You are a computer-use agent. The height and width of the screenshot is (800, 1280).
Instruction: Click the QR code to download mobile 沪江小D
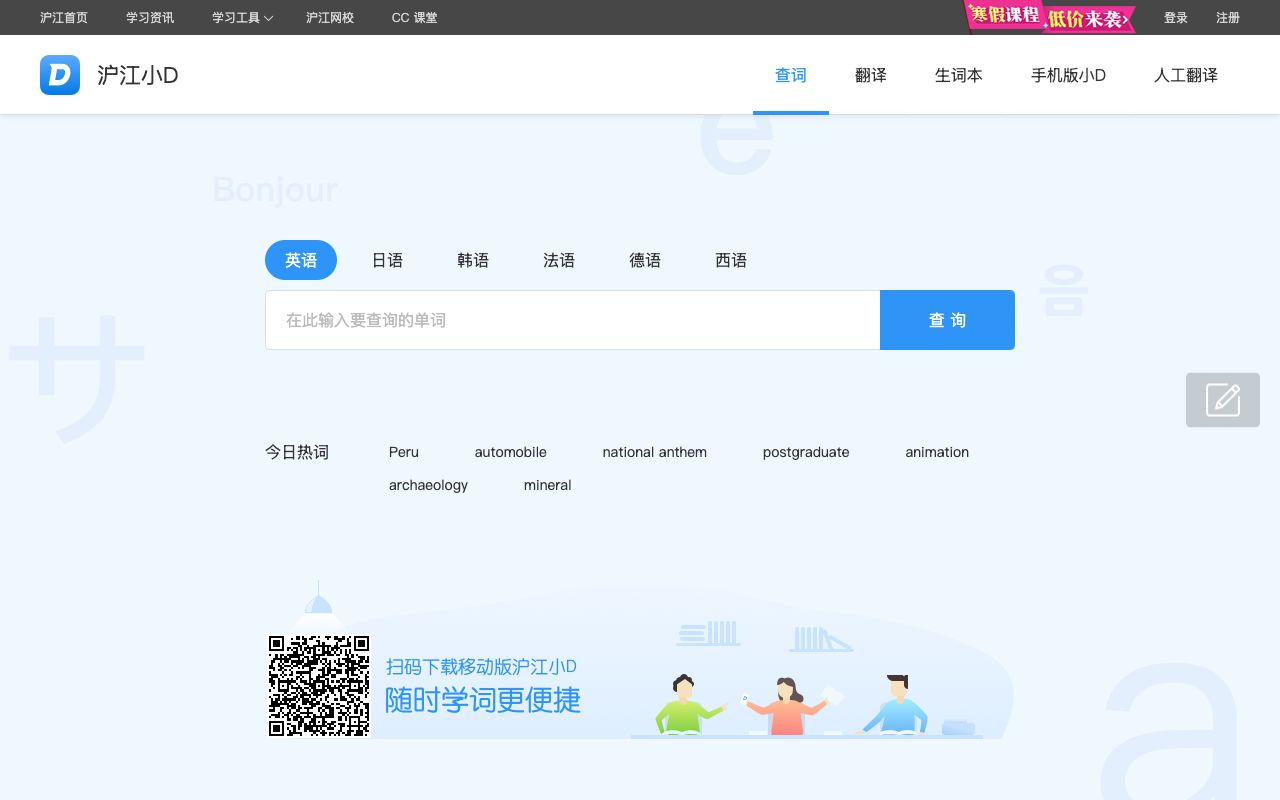[x=318, y=685]
